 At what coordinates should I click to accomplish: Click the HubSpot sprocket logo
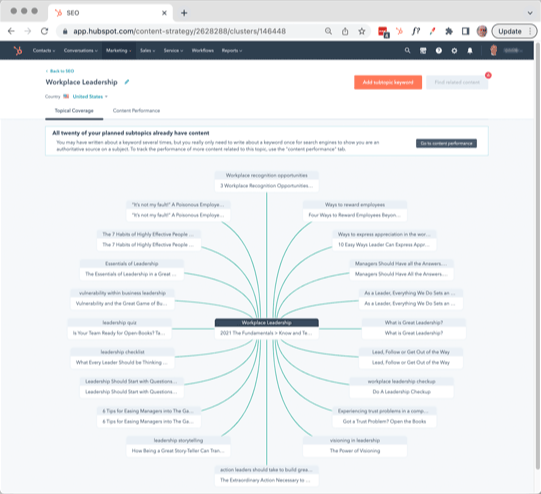[18, 50]
